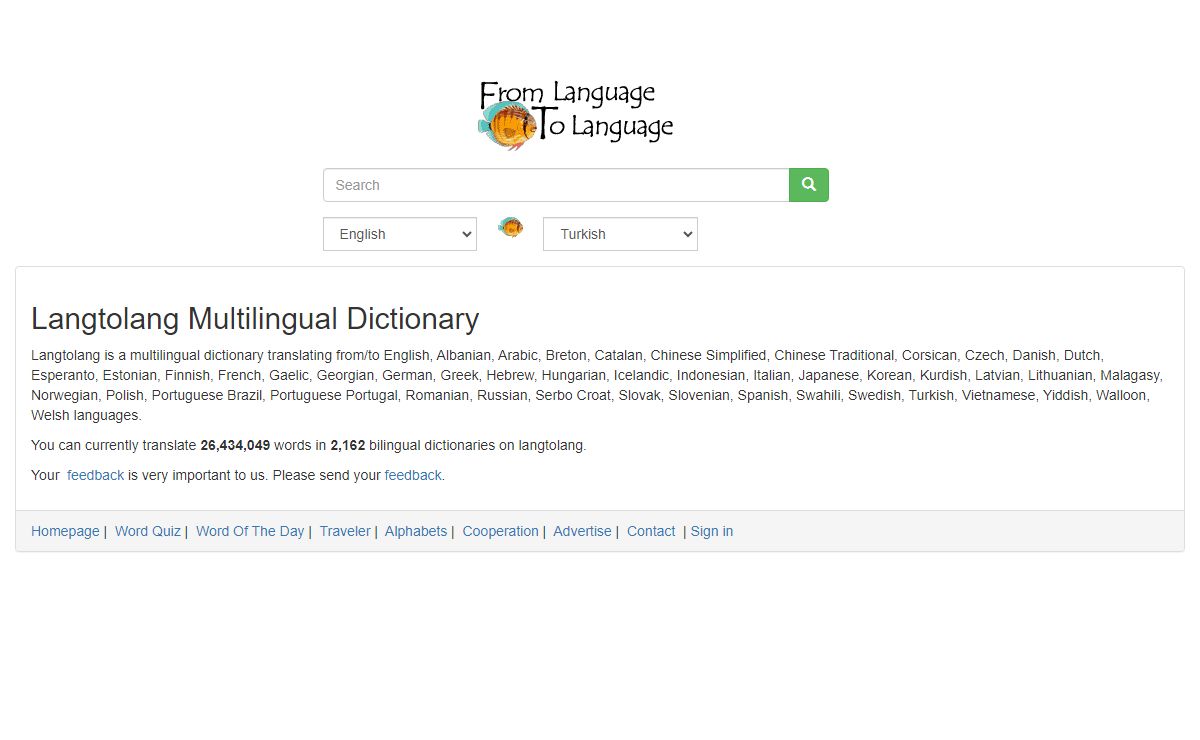
Task: Open the Turkish target language dropdown
Action: coord(620,234)
